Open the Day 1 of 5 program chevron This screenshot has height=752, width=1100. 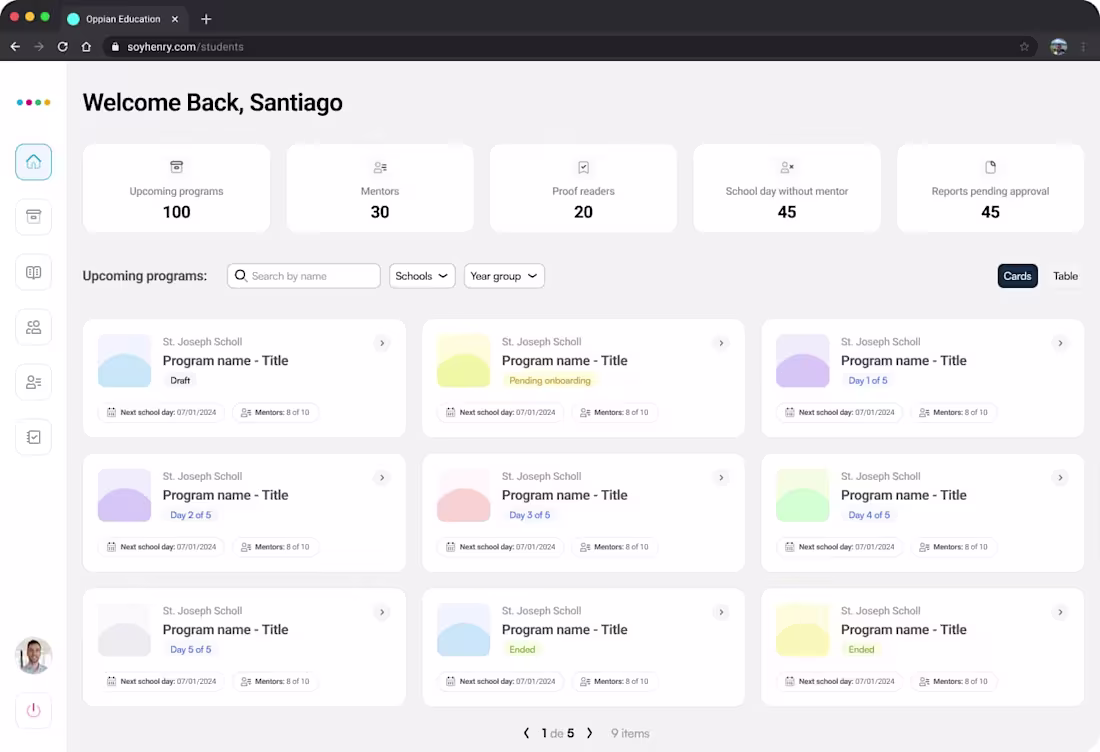[1060, 343]
